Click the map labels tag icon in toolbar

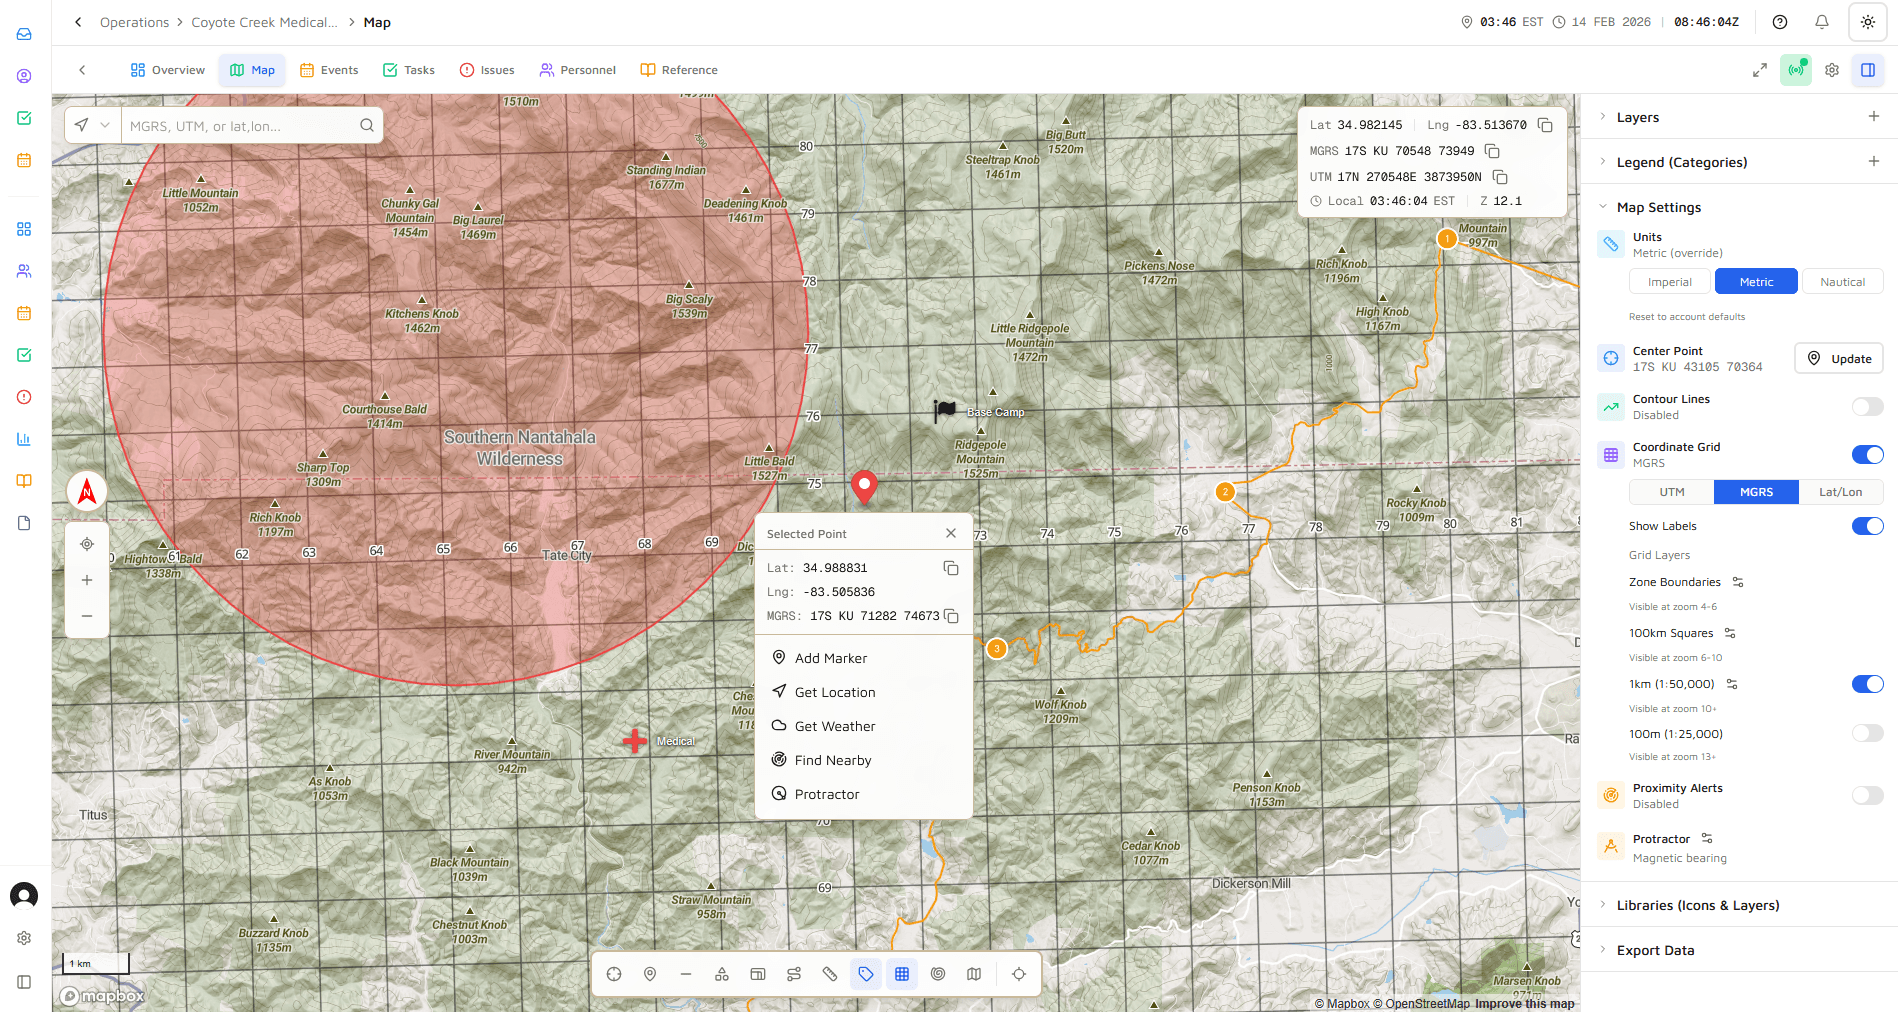click(x=866, y=973)
